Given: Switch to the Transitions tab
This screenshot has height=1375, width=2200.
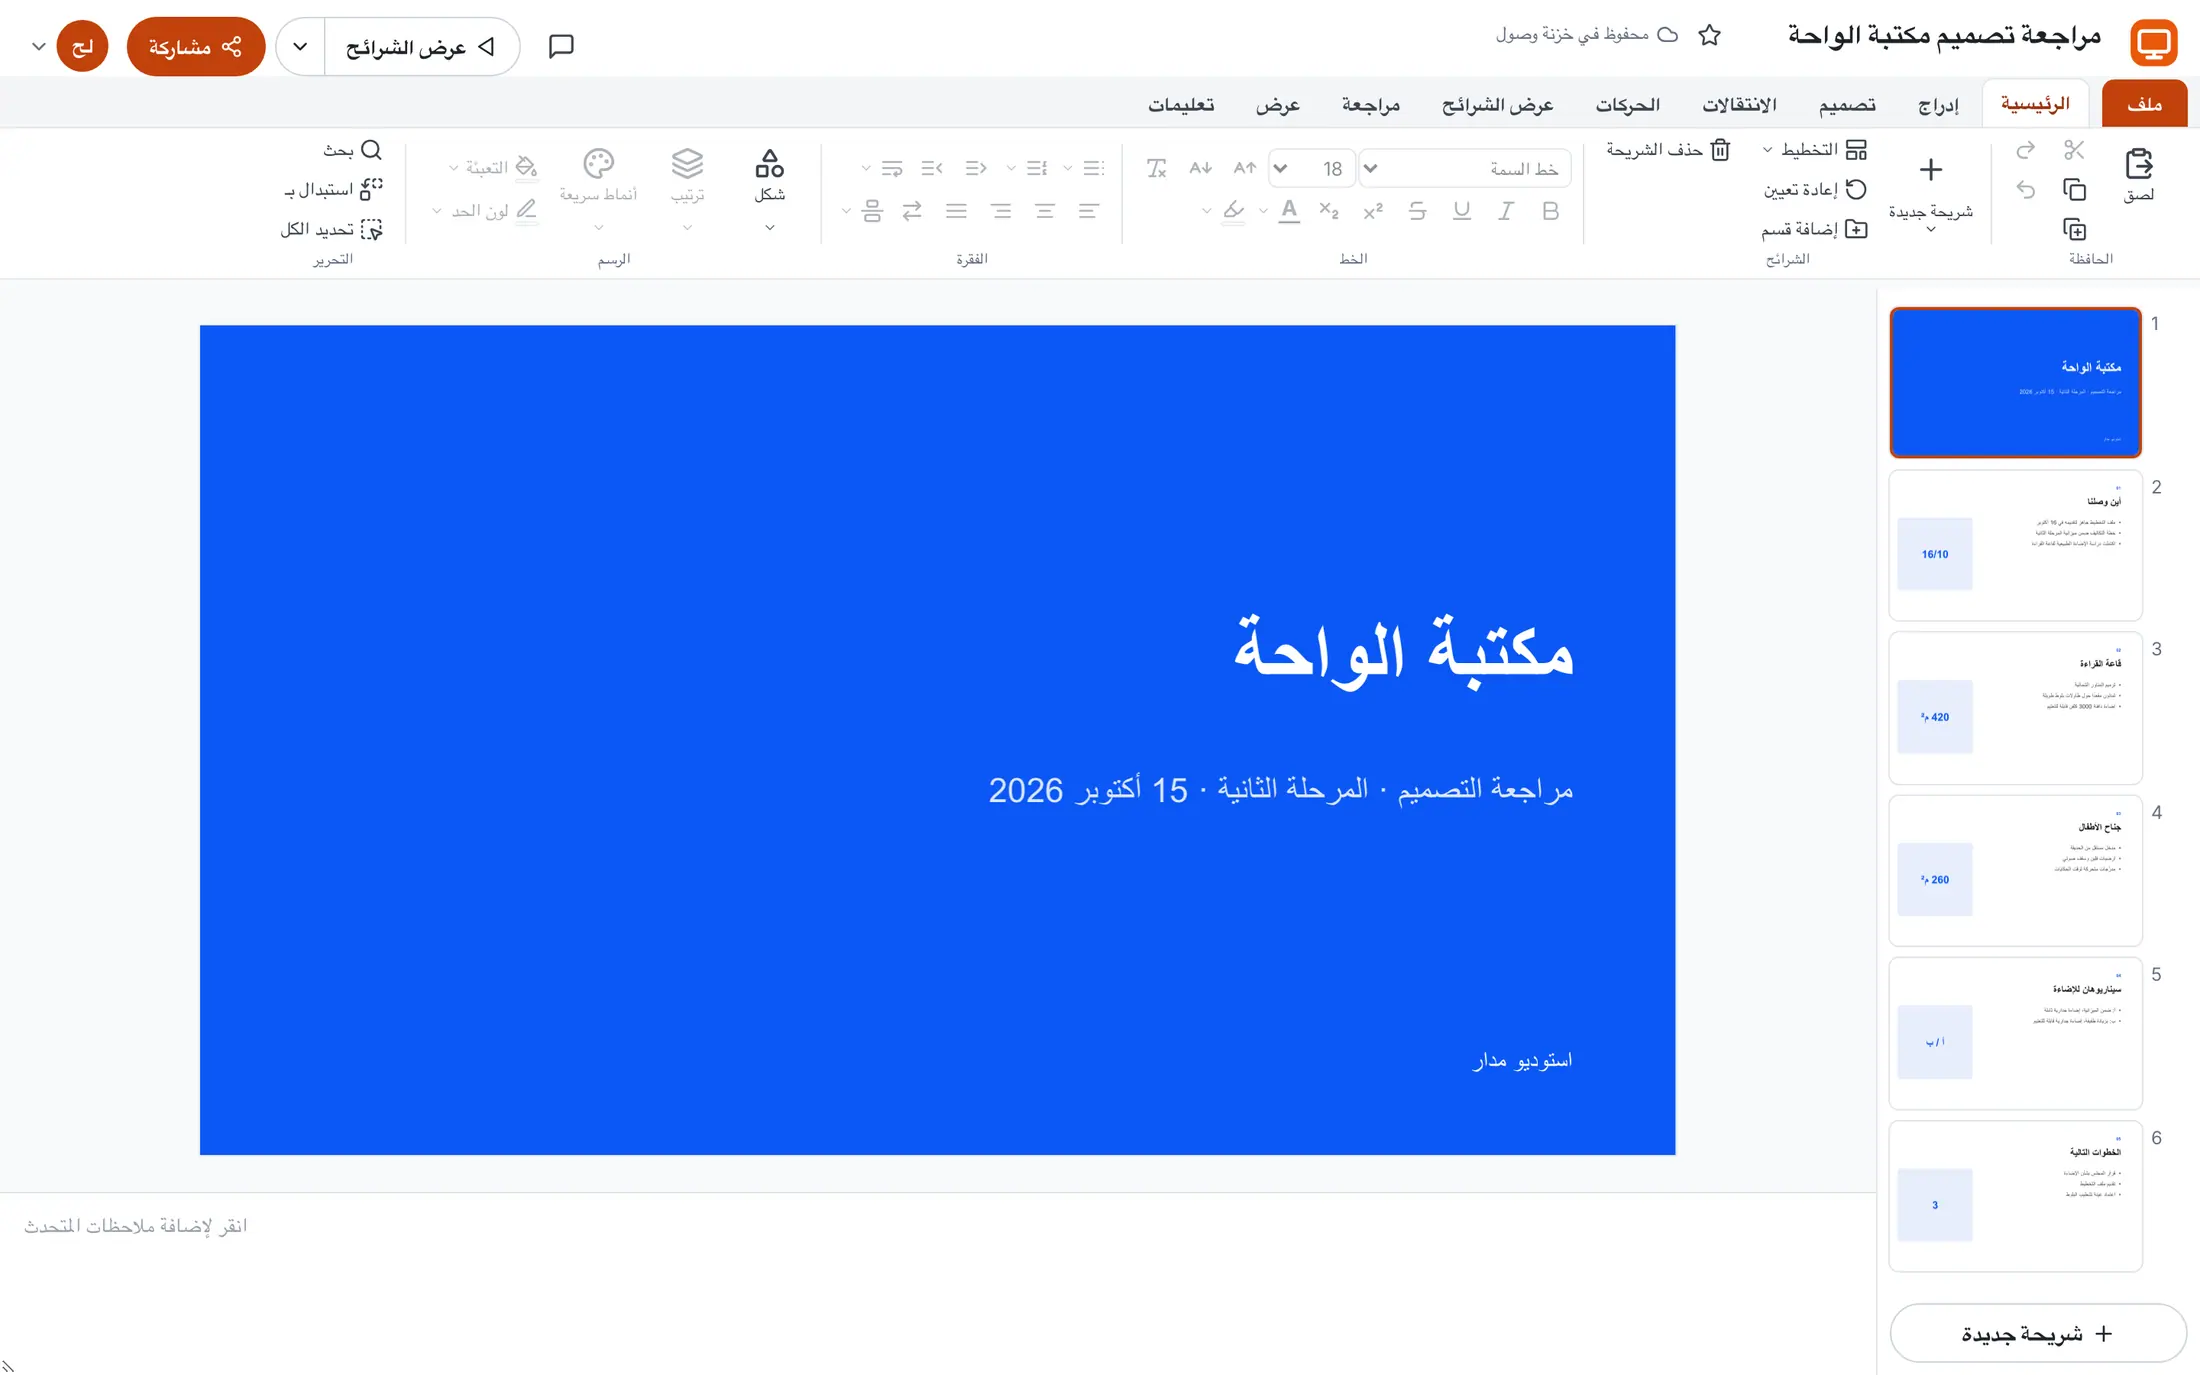Looking at the screenshot, I should tap(1739, 104).
